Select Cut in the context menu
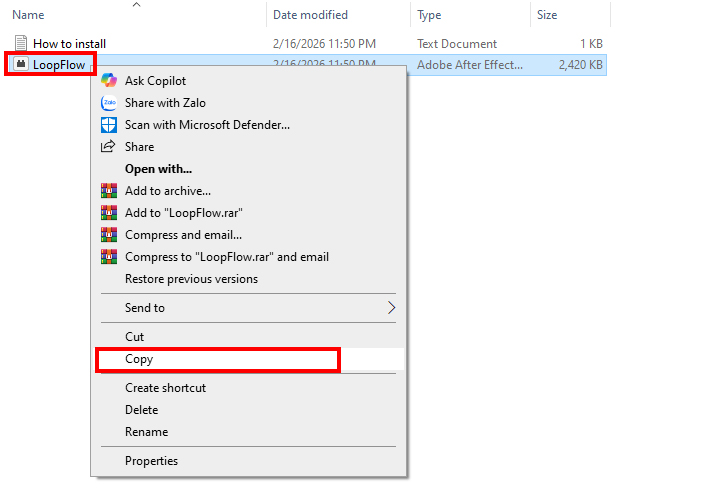 click(x=134, y=337)
